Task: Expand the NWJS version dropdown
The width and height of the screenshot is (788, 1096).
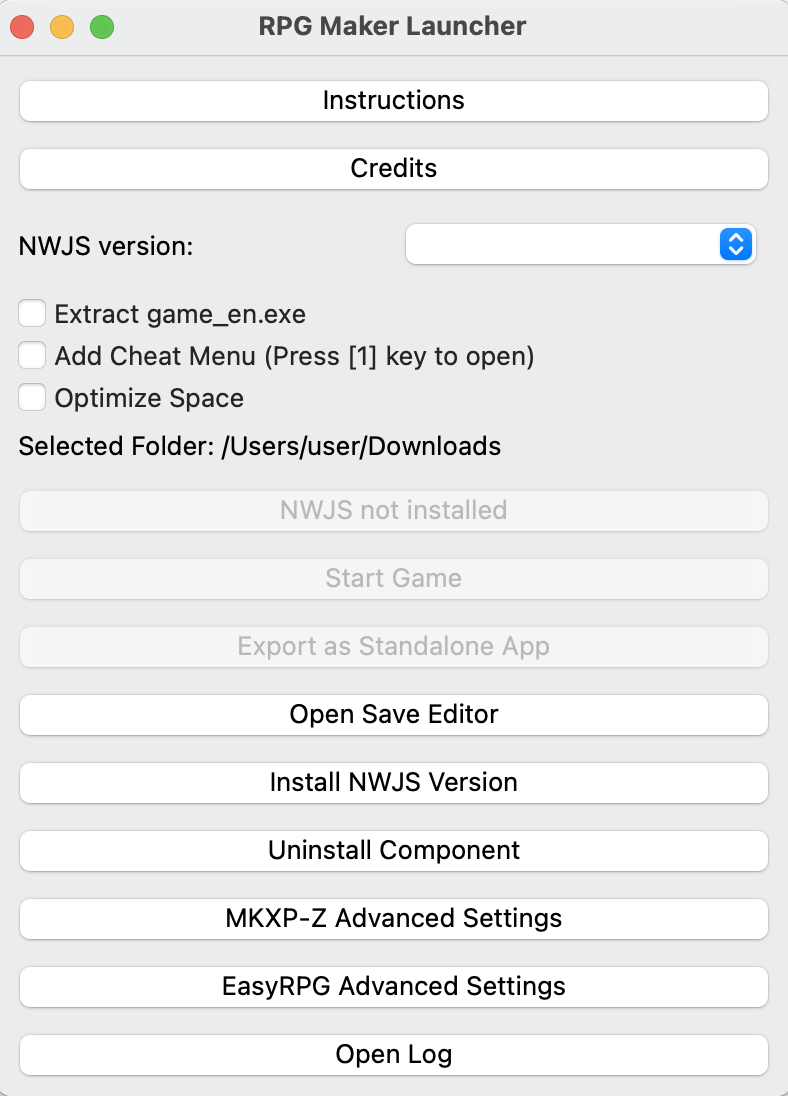Action: point(580,245)
